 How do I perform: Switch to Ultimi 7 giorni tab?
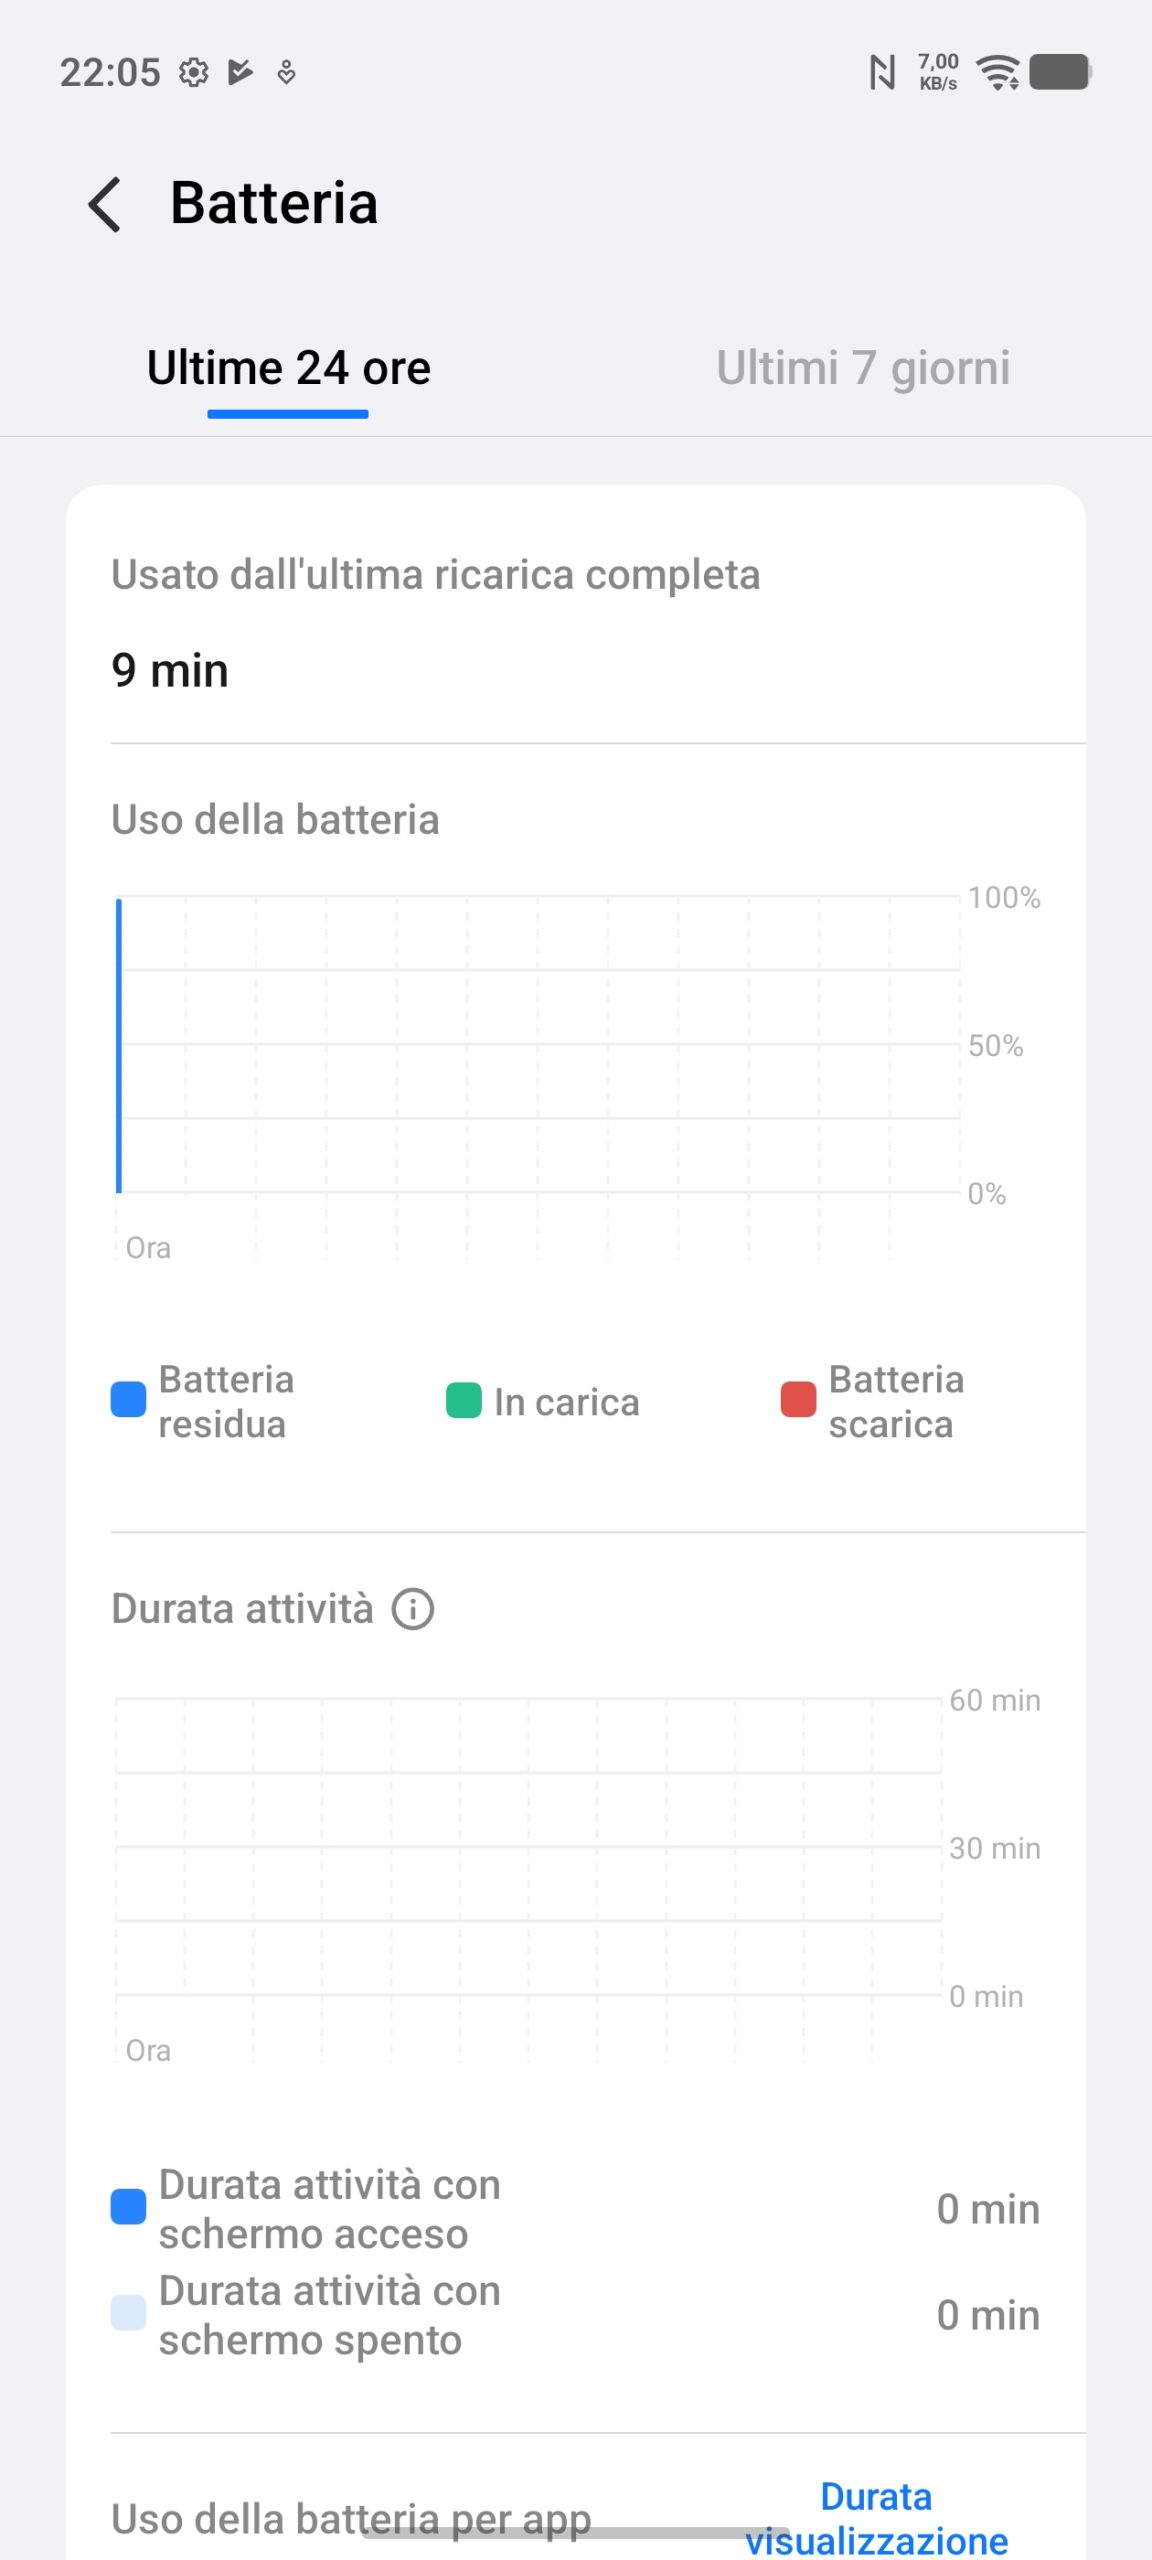point(863,368)
